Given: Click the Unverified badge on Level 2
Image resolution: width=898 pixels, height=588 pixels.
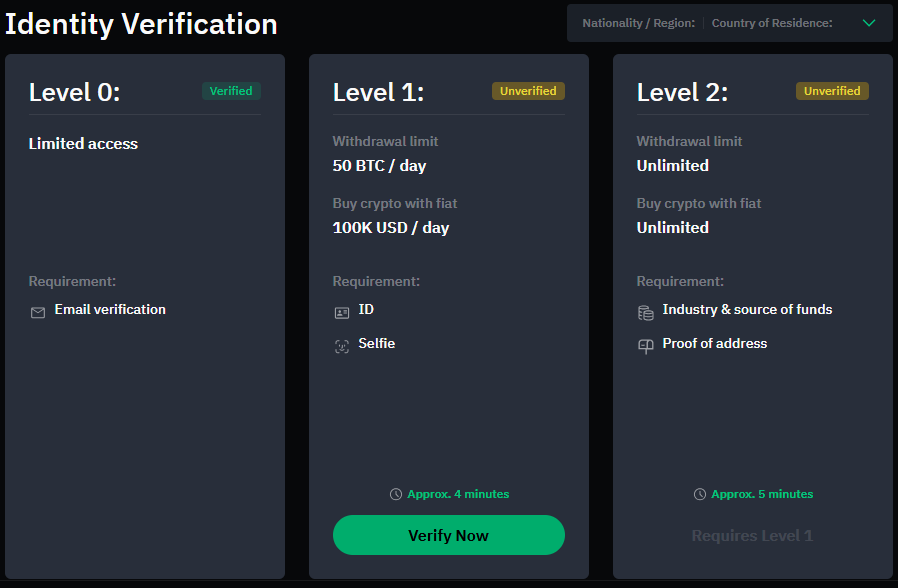Looking at the screenshot, I should 832,91.
